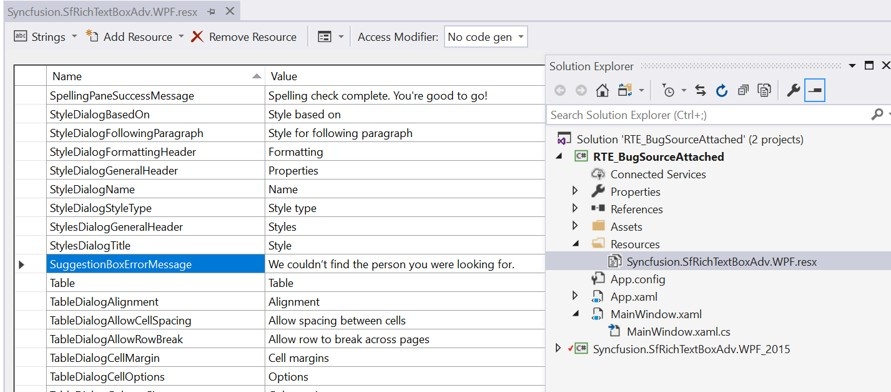Screen dimensions: 891x392
Task: Click the SpellingPaneSuccessMessage name cell
Action: 155,95
